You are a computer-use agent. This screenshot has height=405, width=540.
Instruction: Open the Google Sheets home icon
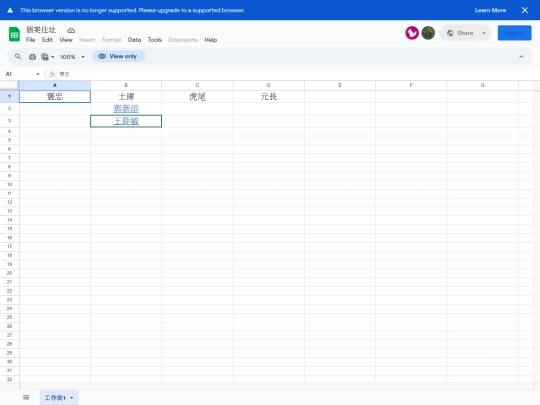click(x=14, y=34)
